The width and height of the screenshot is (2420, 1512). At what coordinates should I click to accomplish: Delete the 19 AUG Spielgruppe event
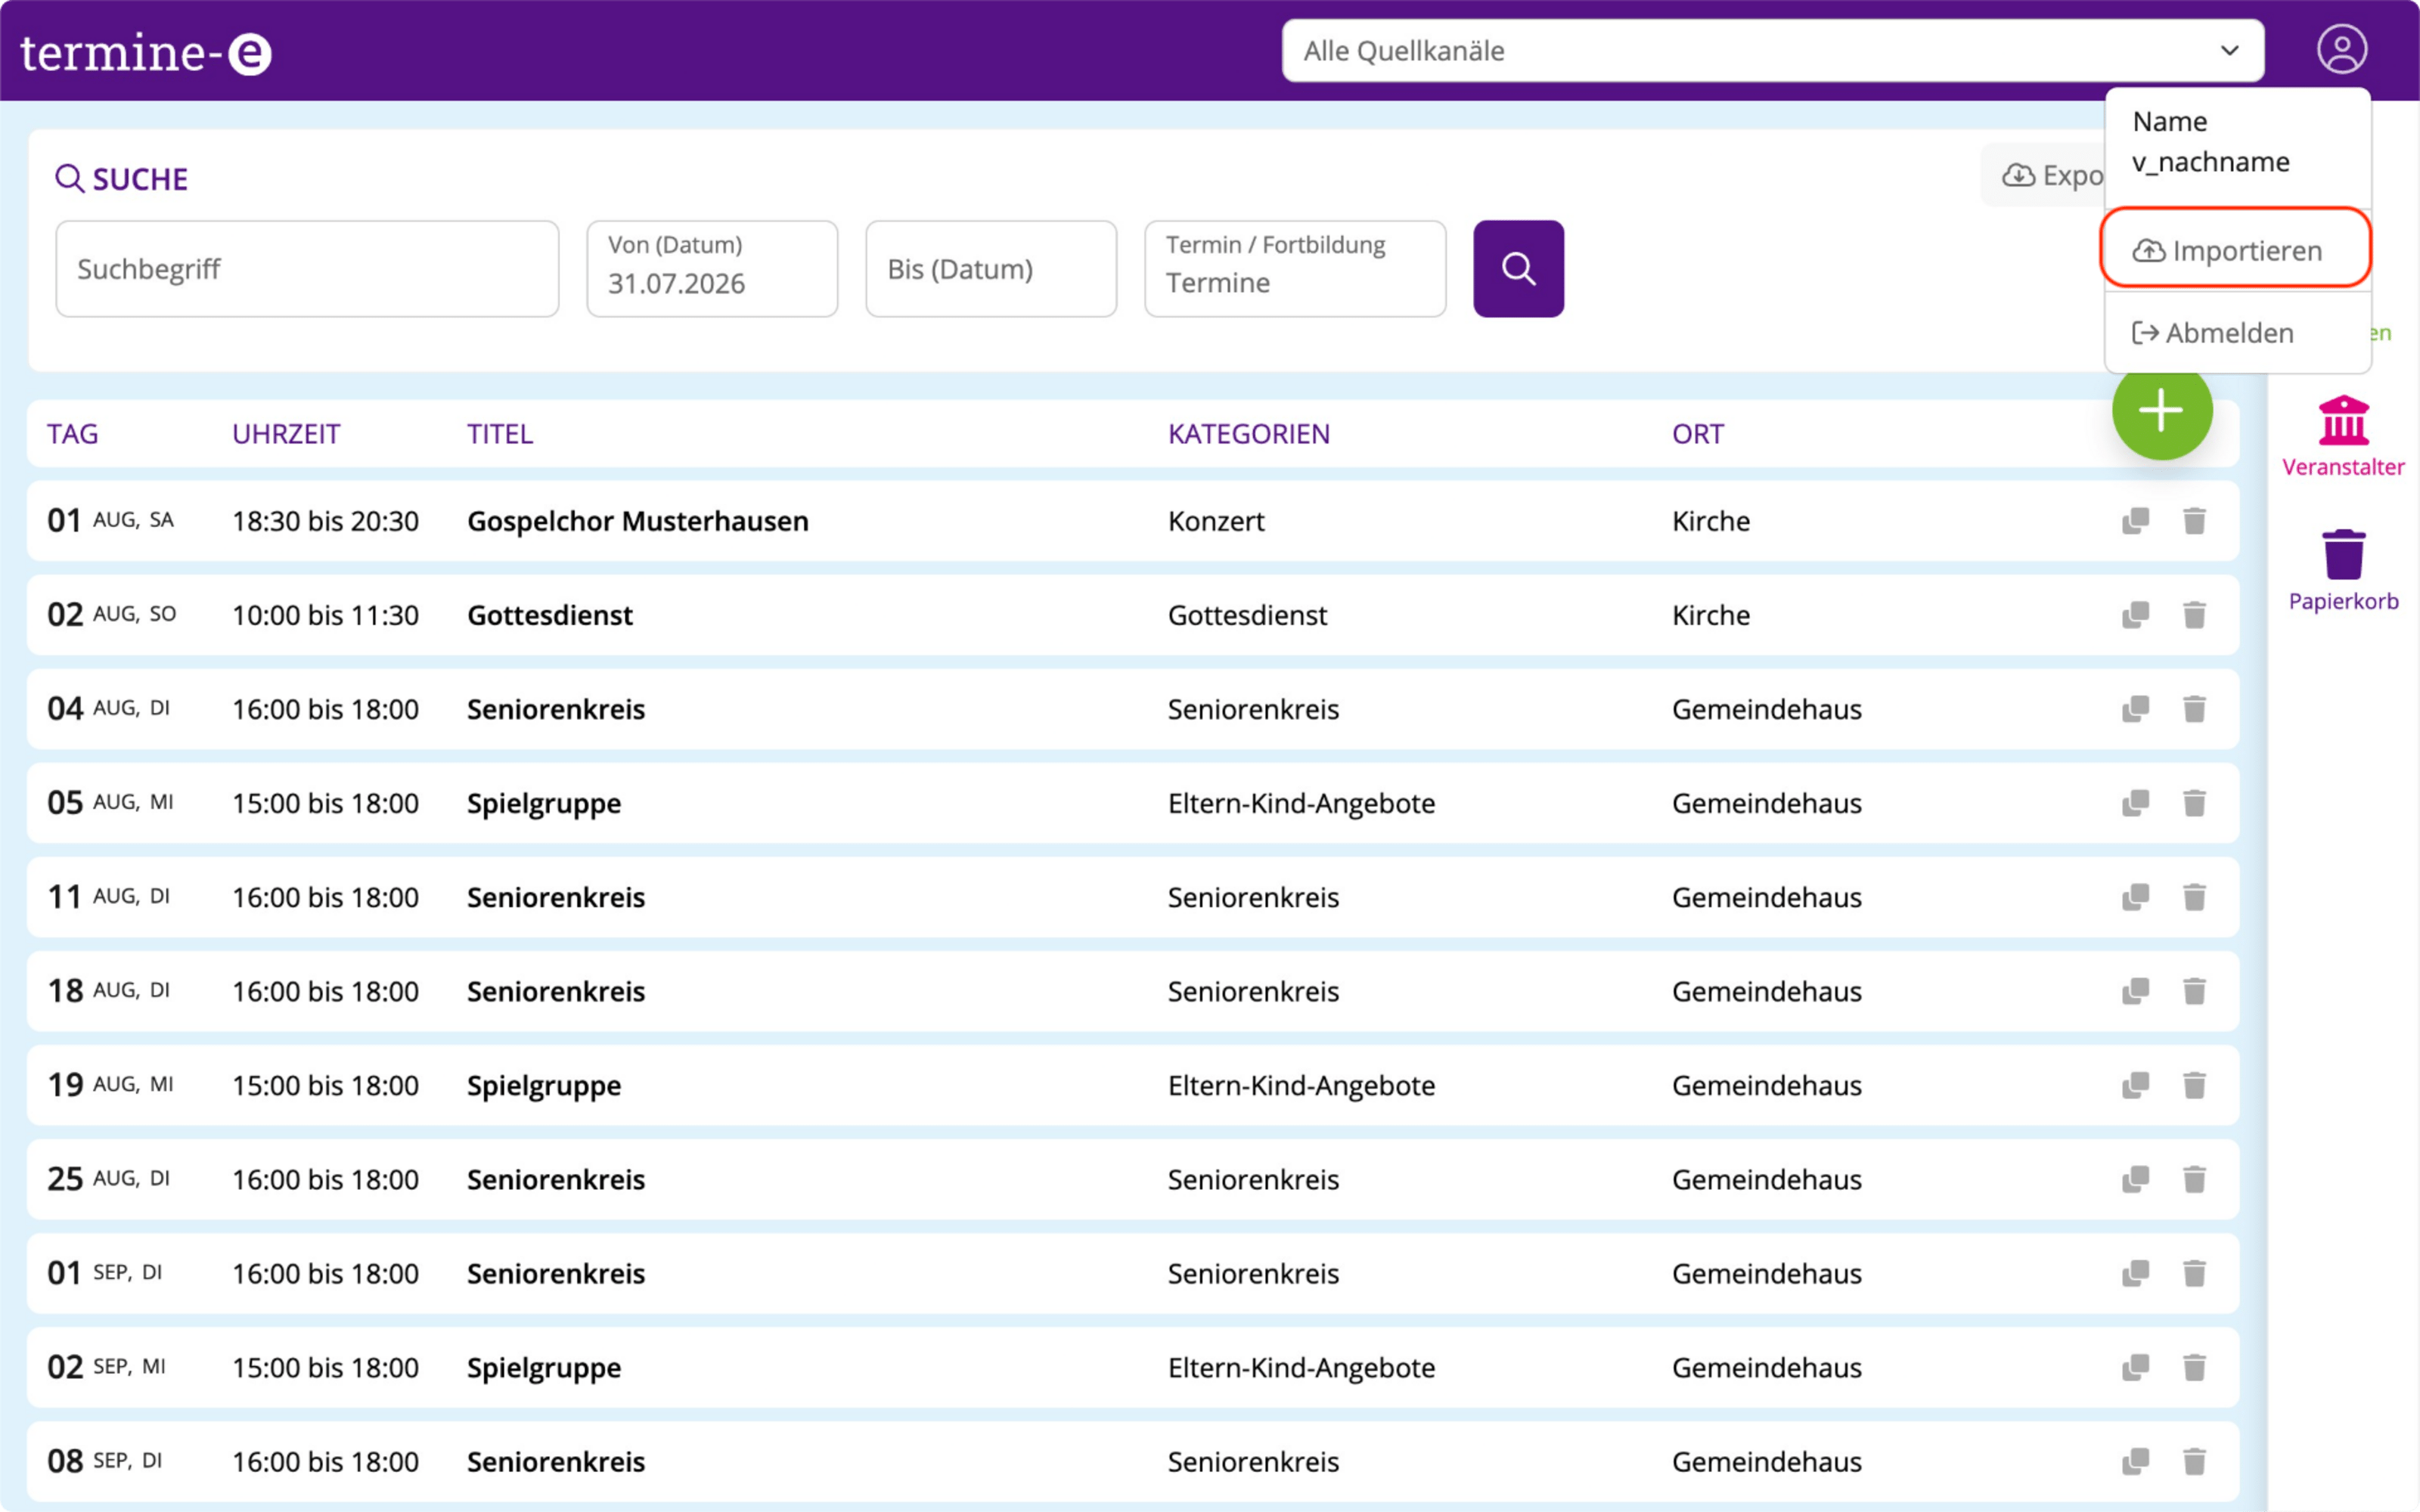tap(2194, 1085)
